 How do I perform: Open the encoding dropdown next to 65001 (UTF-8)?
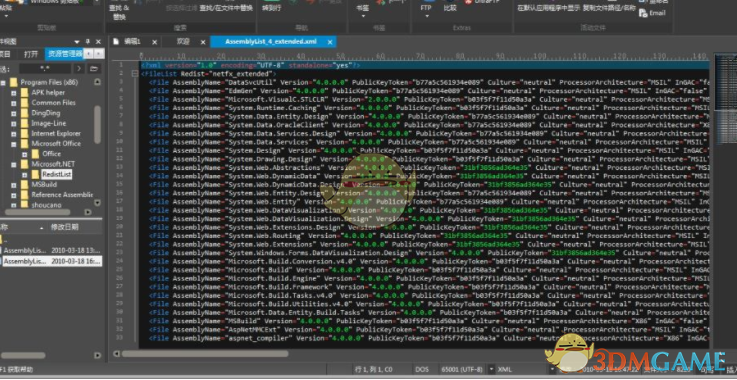(x=491, y=370)
